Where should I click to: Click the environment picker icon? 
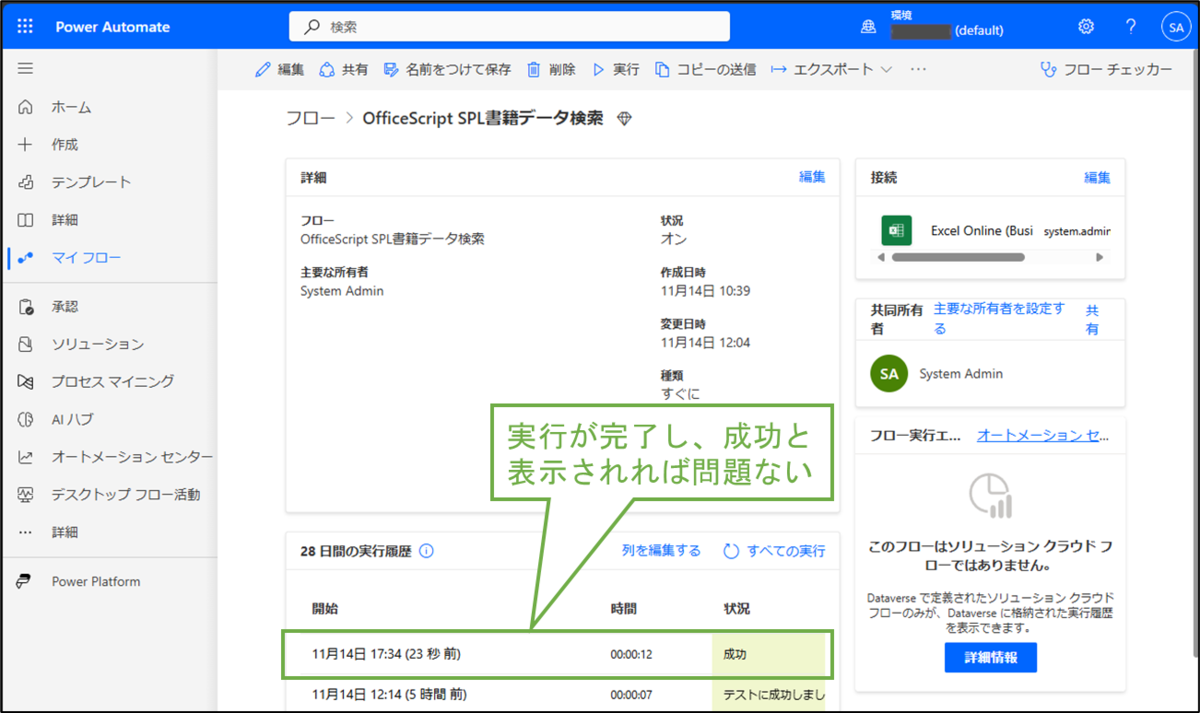tap(868, 28)
